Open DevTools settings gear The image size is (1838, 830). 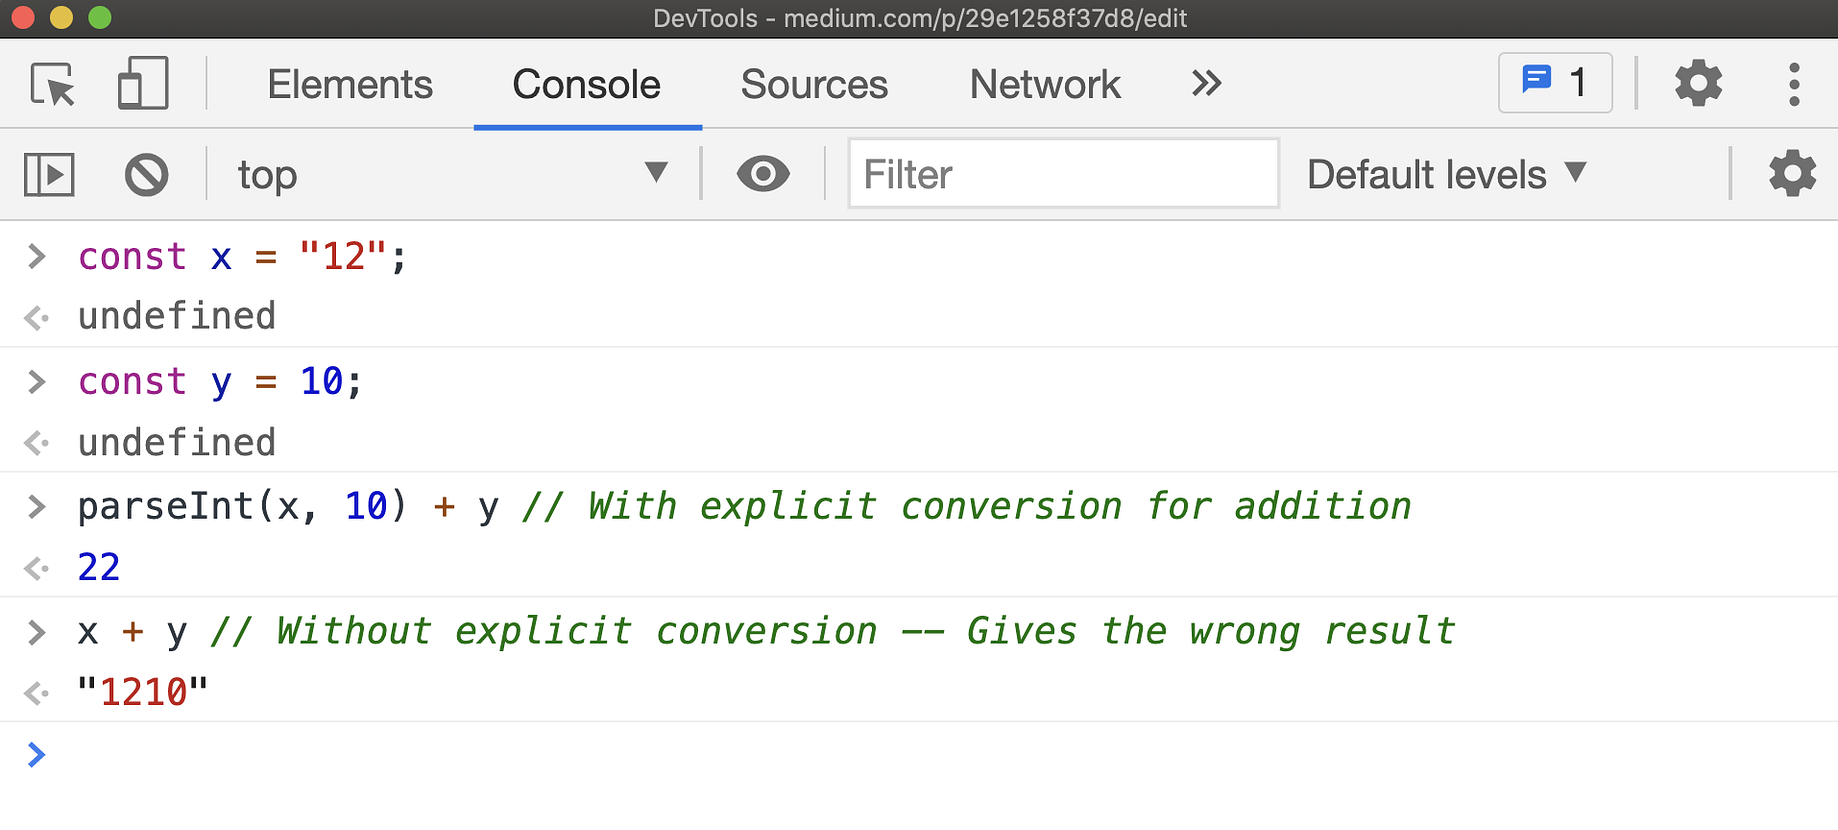point(1697,83)
